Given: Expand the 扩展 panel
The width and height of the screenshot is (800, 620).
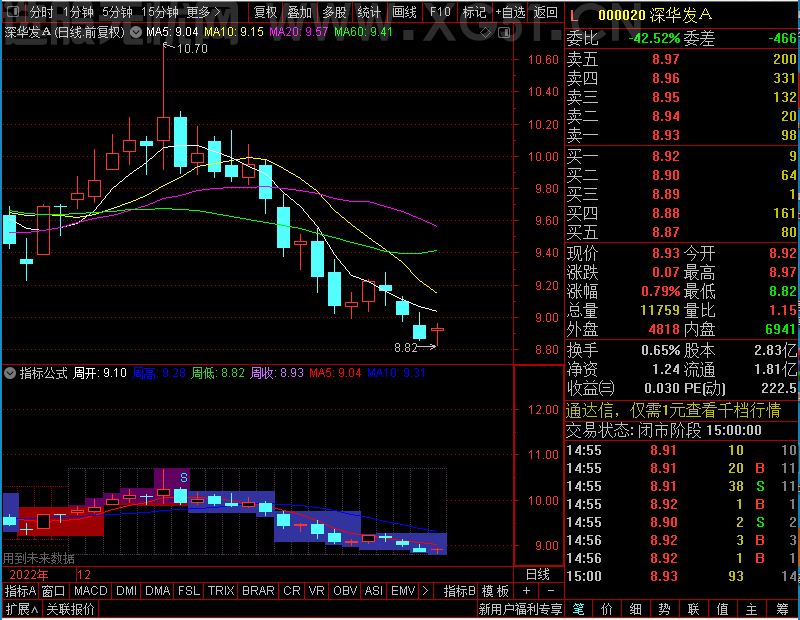Looking at the screenshot, I should point(21,609).
